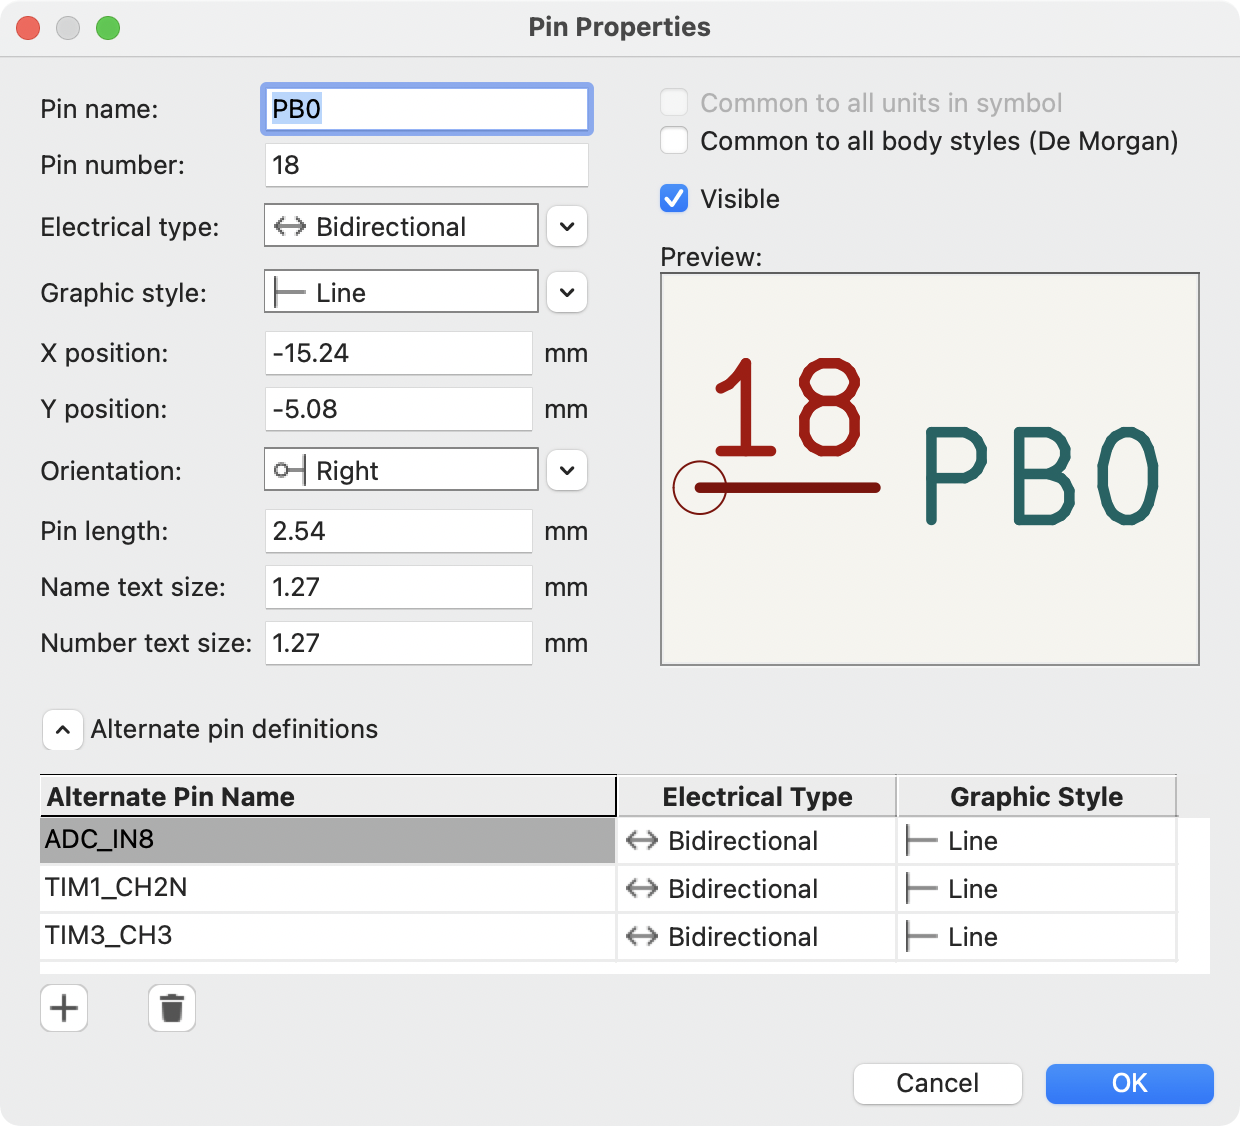The width and height of the screenshot is (1240, 1126).
Task: Open the Graphic style dropdown arrow
Action: click(567, 293)
